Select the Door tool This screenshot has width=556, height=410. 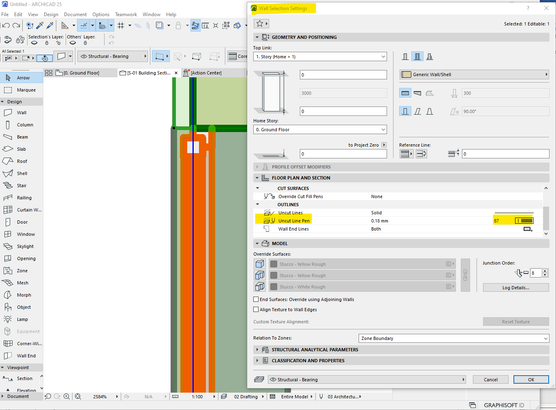click(21, 222)
